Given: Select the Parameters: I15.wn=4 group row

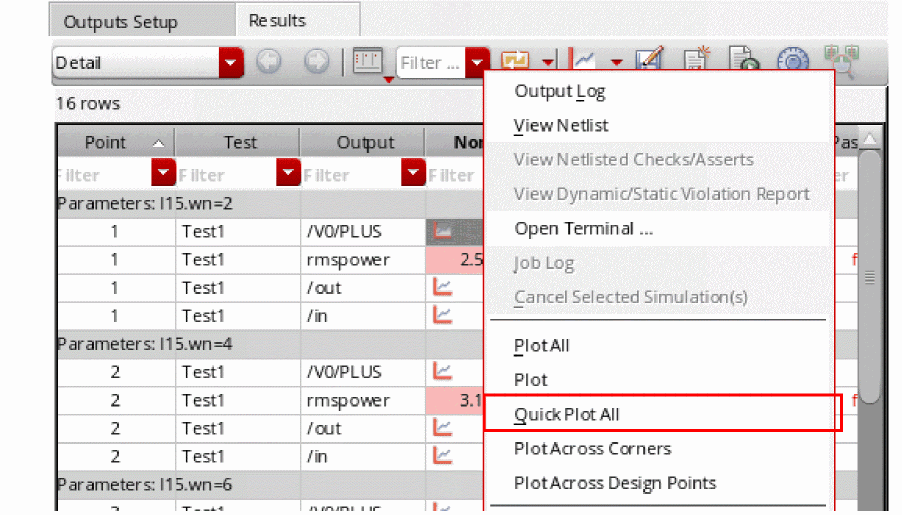Looking at the screenshot, I should click(270, 344).
